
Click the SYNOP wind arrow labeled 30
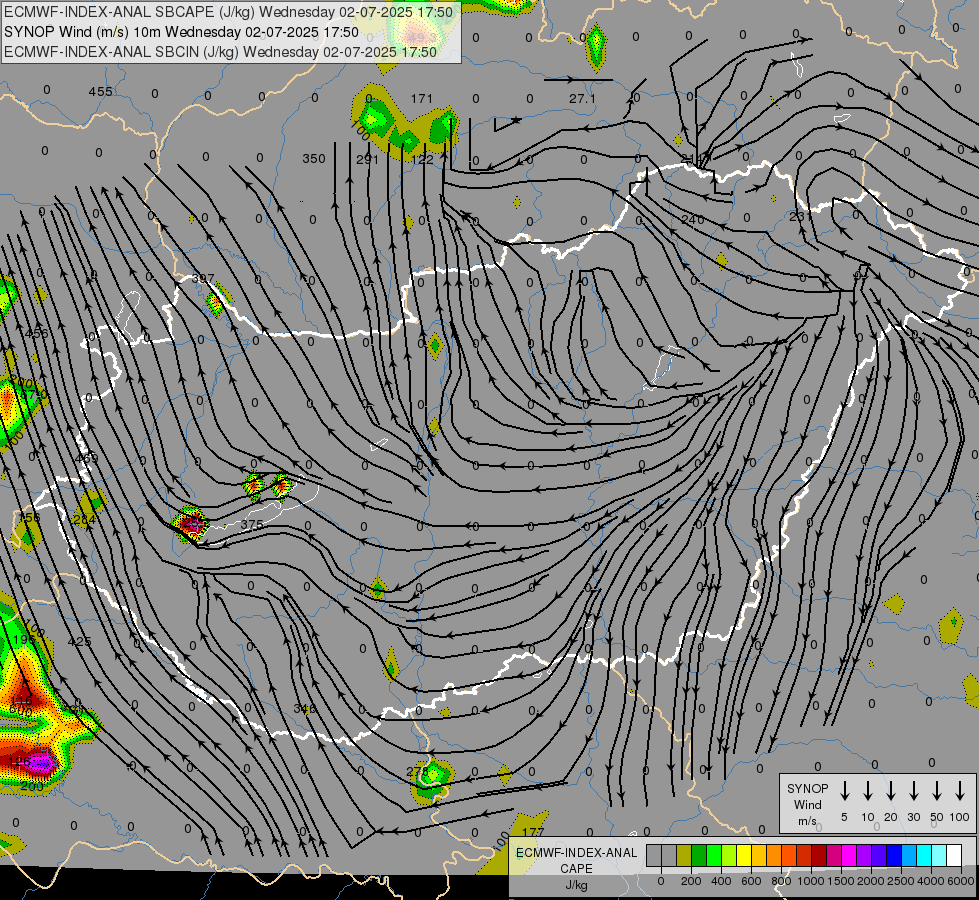(x=913, y=791)
